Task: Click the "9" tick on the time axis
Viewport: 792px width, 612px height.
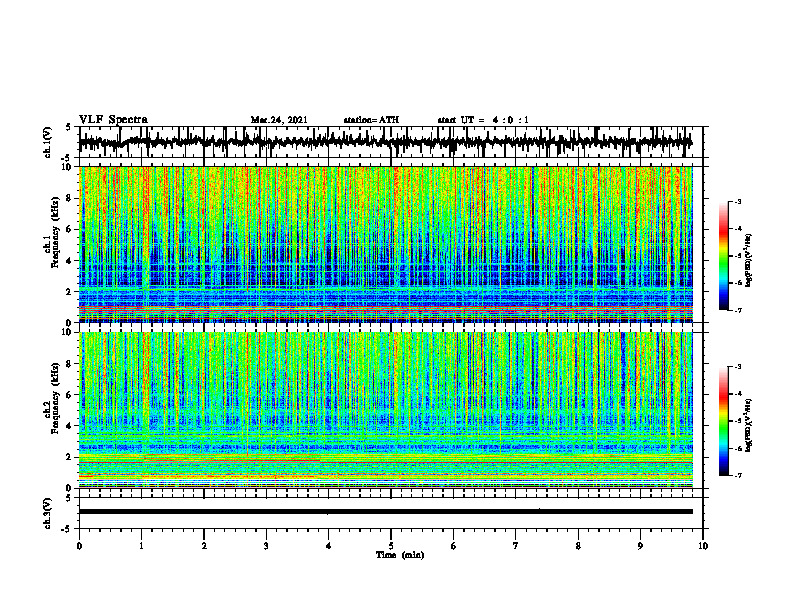Action: 640,546
